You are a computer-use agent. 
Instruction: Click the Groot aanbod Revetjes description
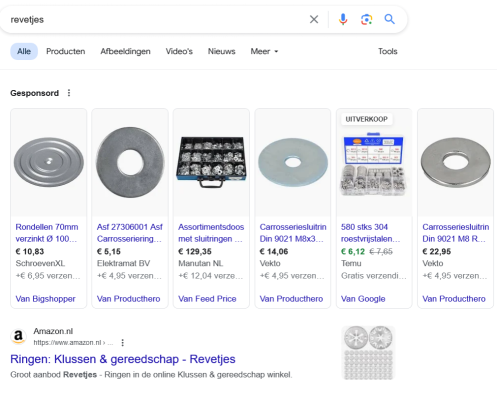151,375
